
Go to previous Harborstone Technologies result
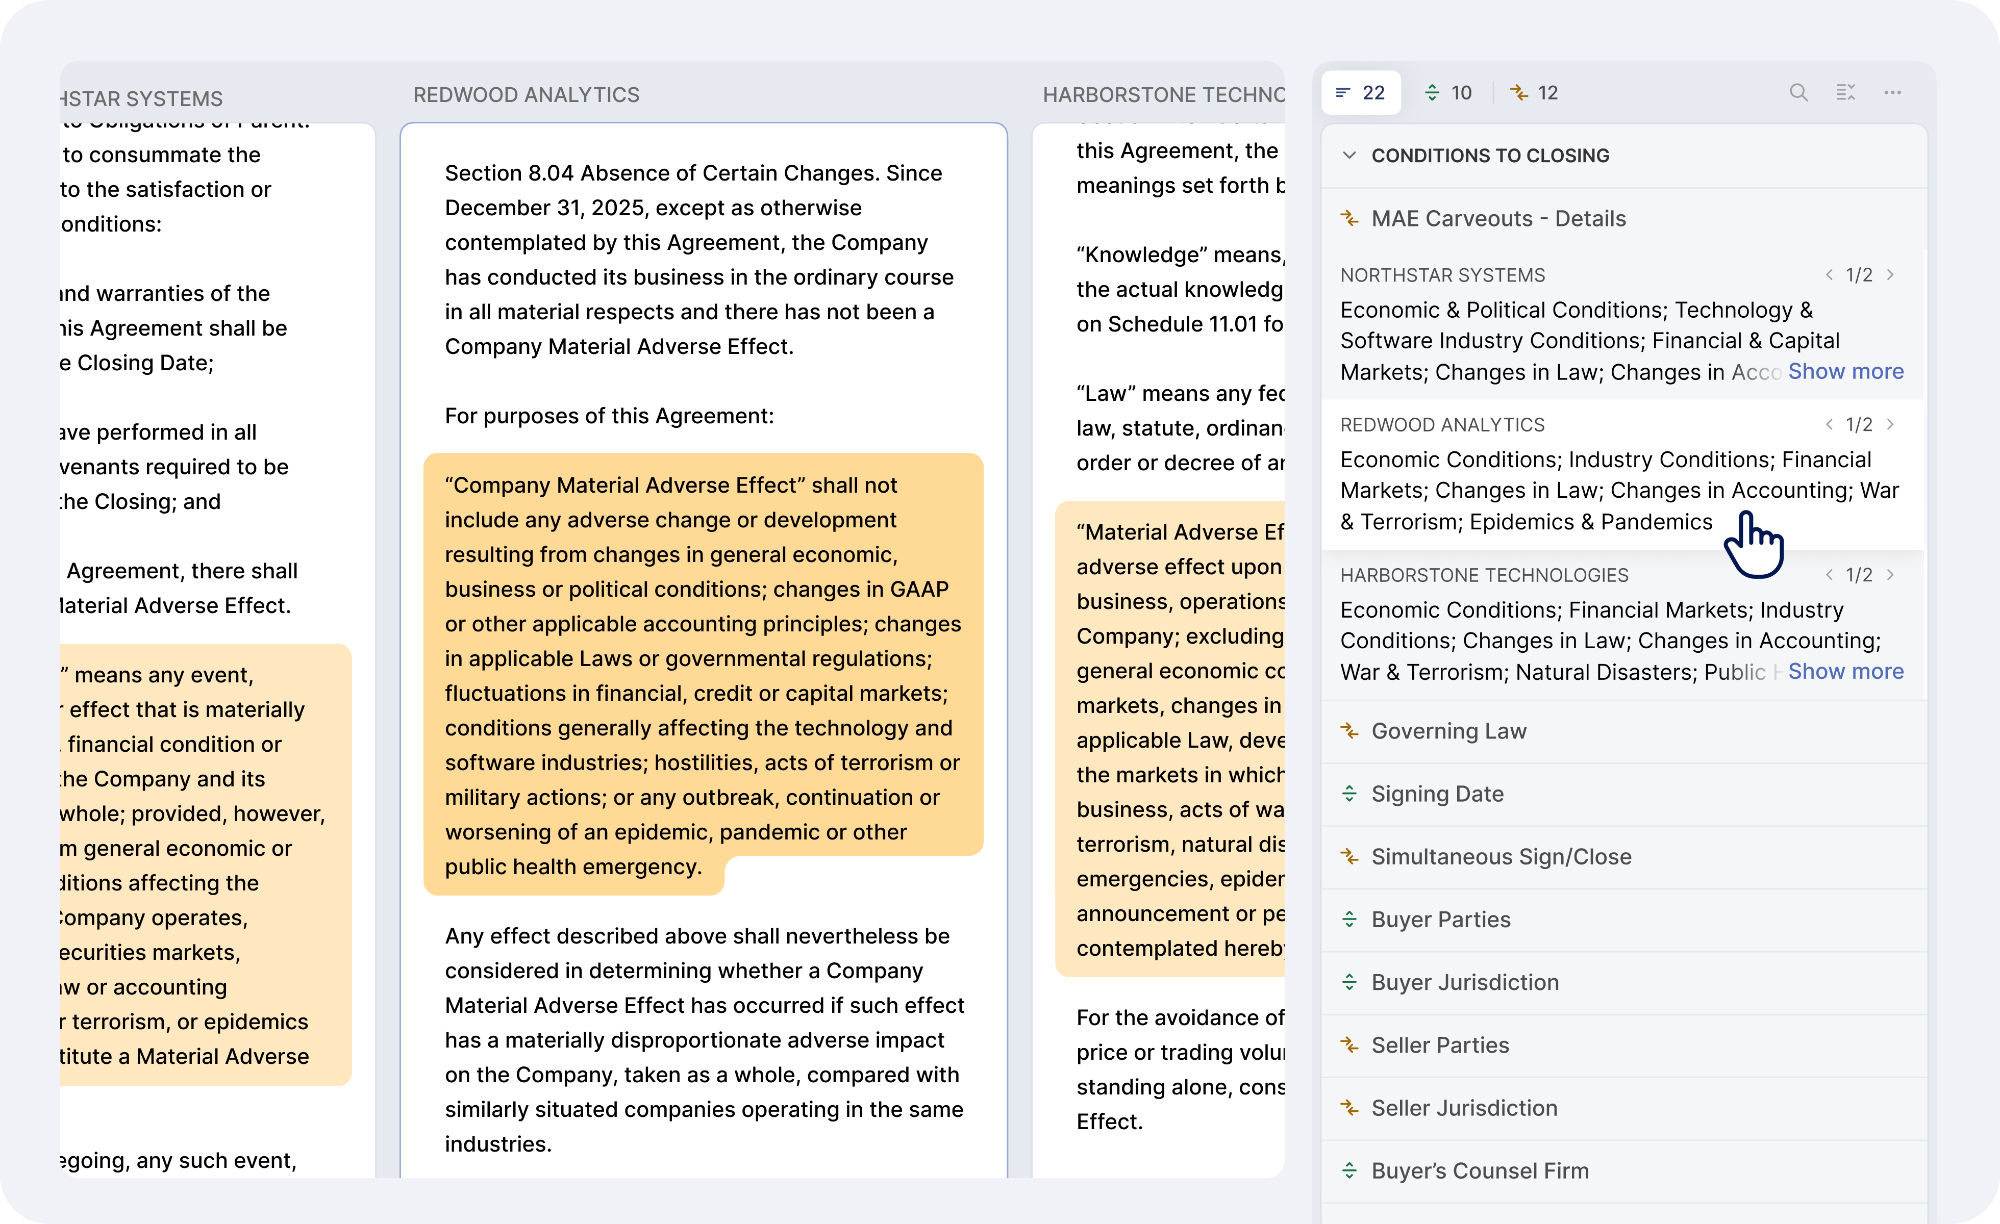tap(1829, 575)
